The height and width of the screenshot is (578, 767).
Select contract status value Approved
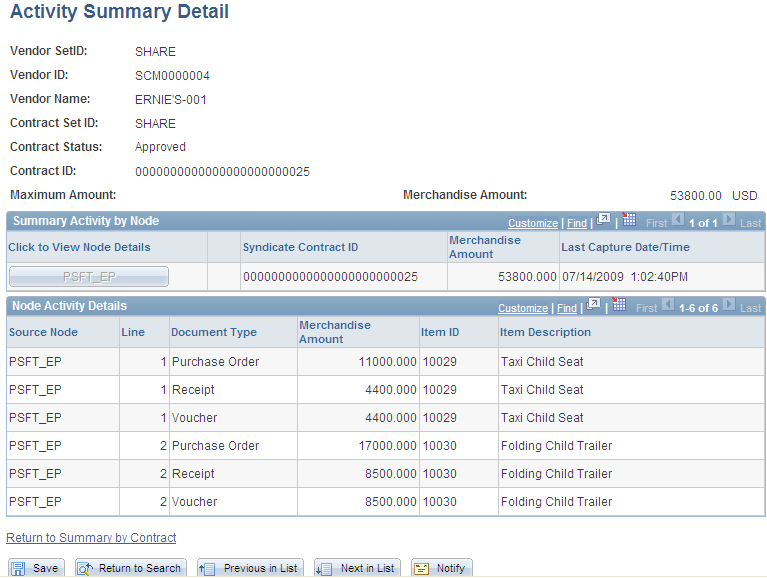(x=160, y=147)
